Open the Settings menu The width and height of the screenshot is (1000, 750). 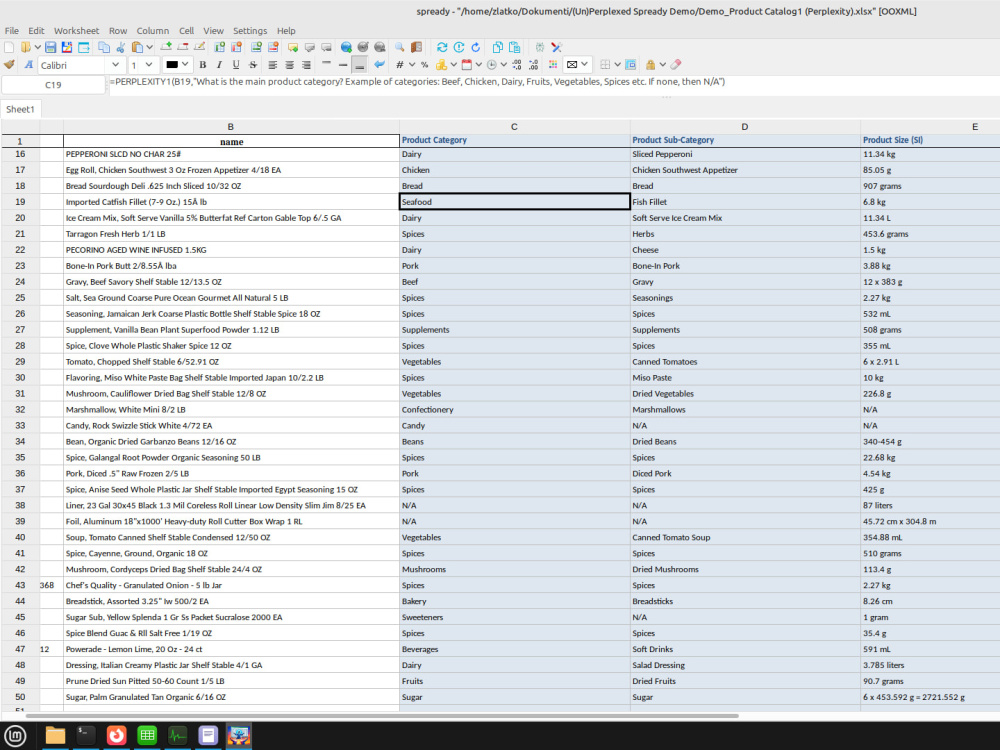click(x=250, y=30)
